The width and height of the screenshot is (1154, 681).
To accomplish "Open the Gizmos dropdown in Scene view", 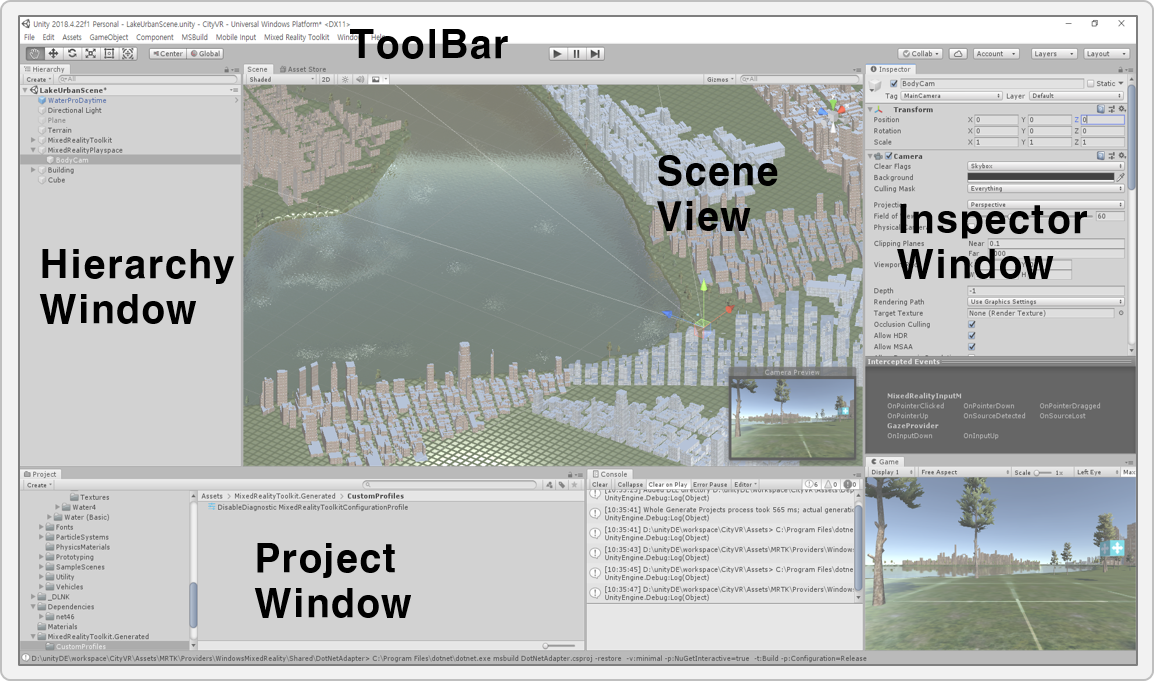I will pos(720,80).
